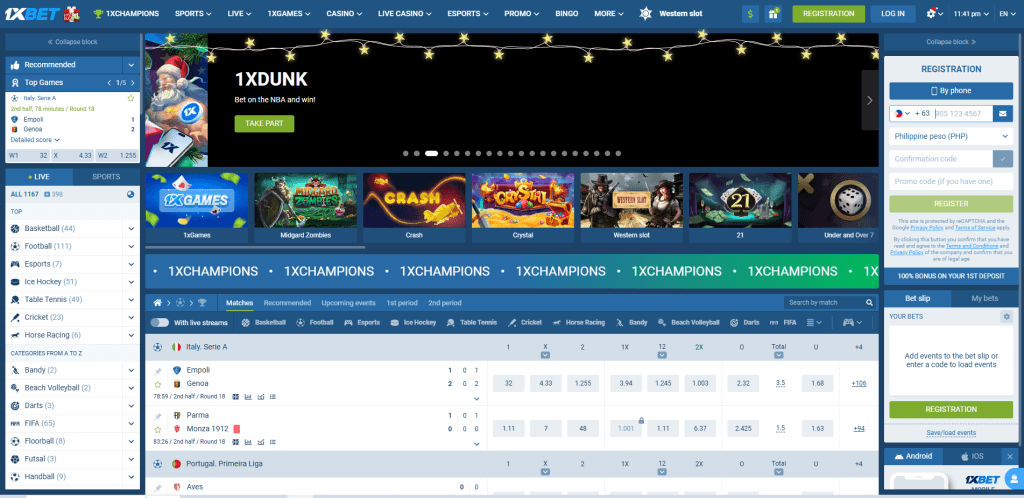Filter matches by Darts
Image resolution: width=1024 pixels, height=498 pixels.
(744, 322)
